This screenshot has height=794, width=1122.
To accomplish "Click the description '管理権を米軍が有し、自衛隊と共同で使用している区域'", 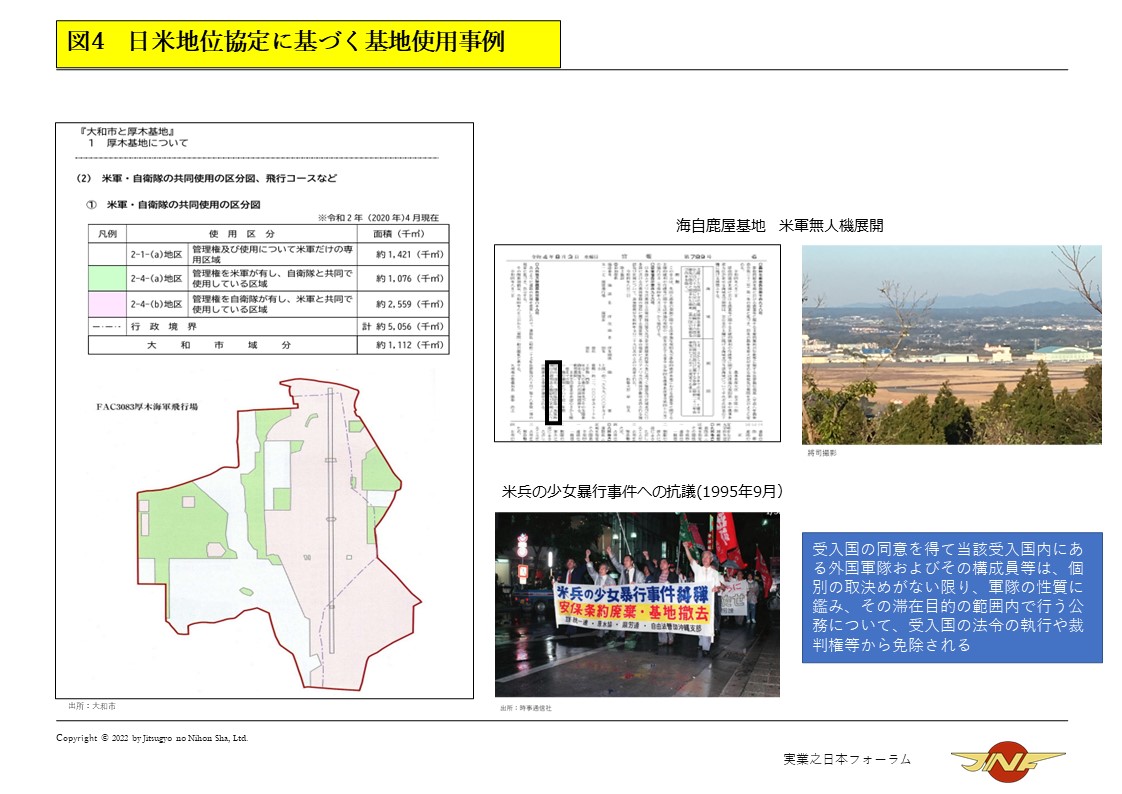I will (273, 279).
